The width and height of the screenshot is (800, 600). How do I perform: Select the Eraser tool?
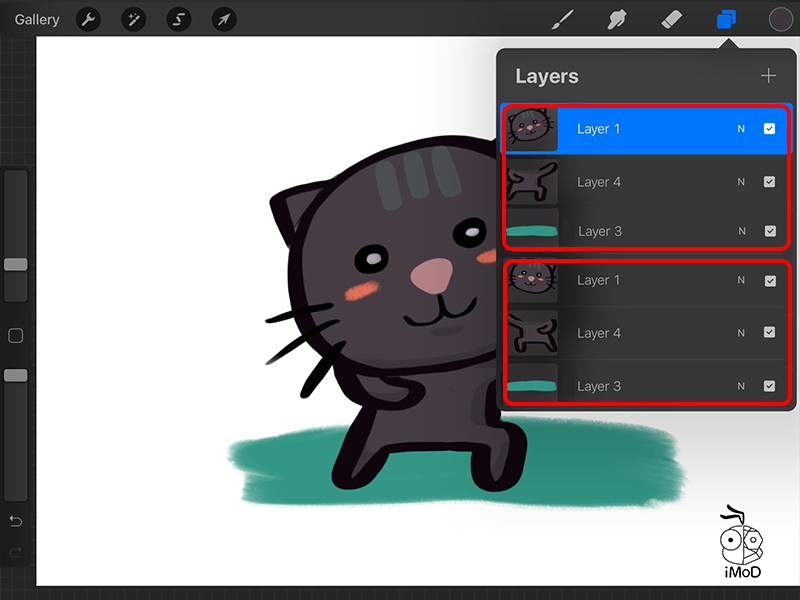tap(671, 19)
